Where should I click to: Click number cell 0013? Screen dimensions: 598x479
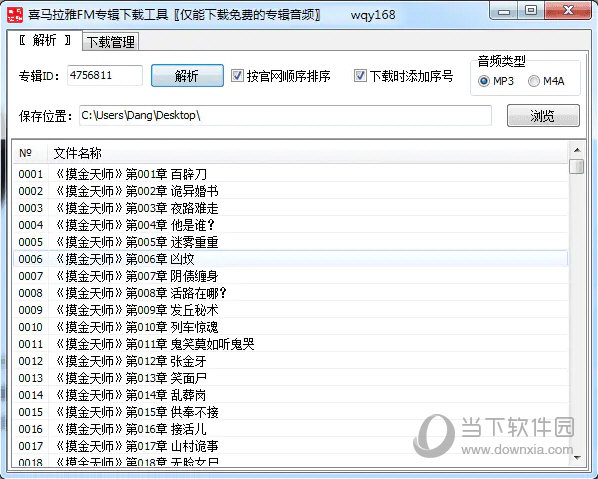pyautogui.click(x=31, y=378)
